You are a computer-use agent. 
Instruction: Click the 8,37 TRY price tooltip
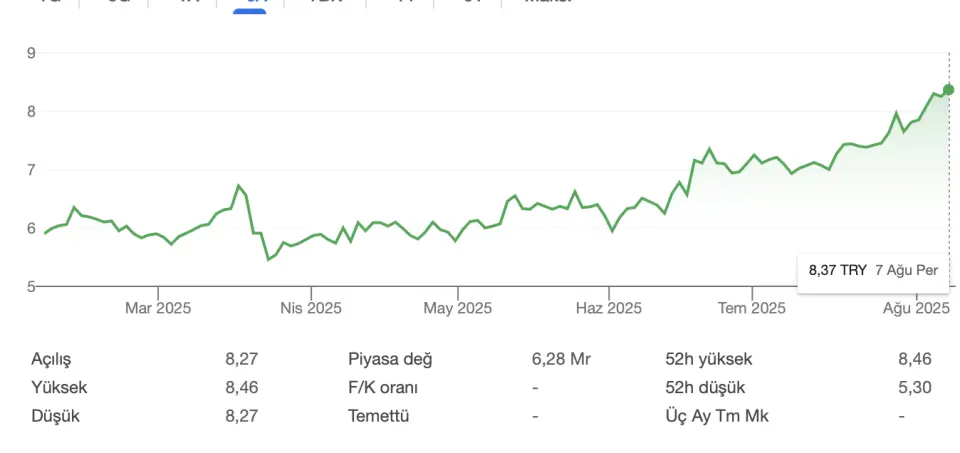[874, 271]
